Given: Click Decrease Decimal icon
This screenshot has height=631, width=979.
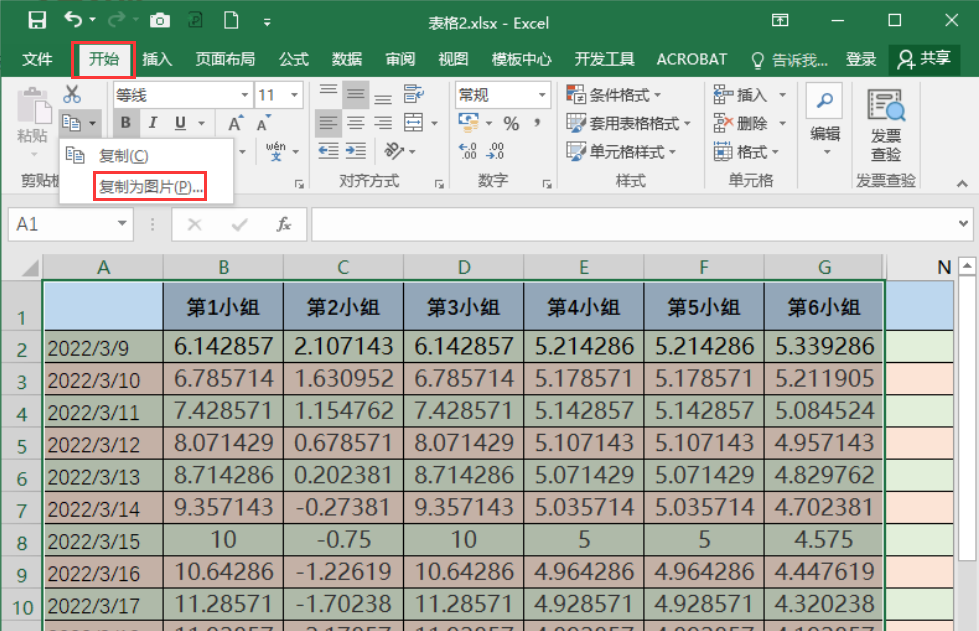Looking at the screenshot, I should pyautogui.click(x=496, y=150).
